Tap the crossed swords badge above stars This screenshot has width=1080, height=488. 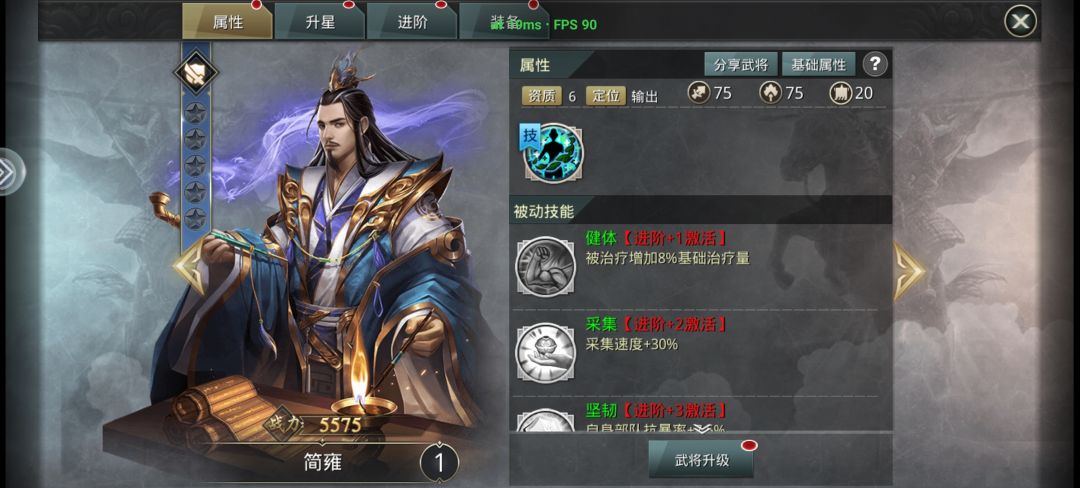coord(196,72)
